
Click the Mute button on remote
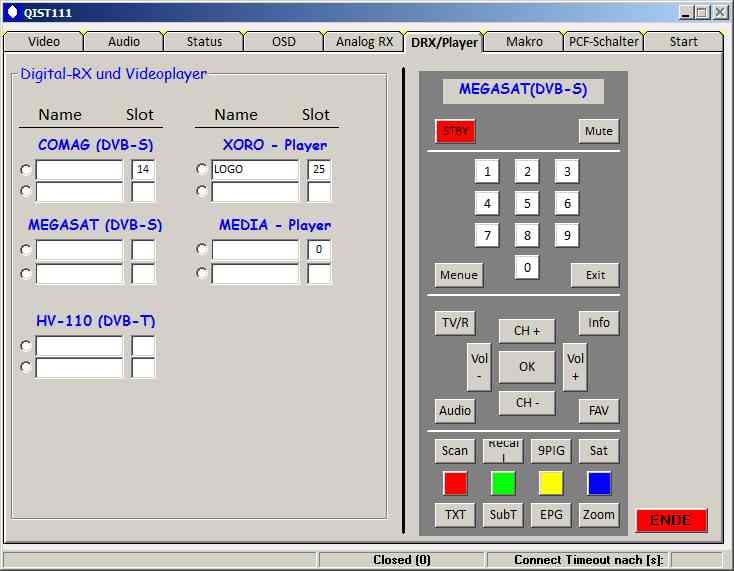pos(598,131)
